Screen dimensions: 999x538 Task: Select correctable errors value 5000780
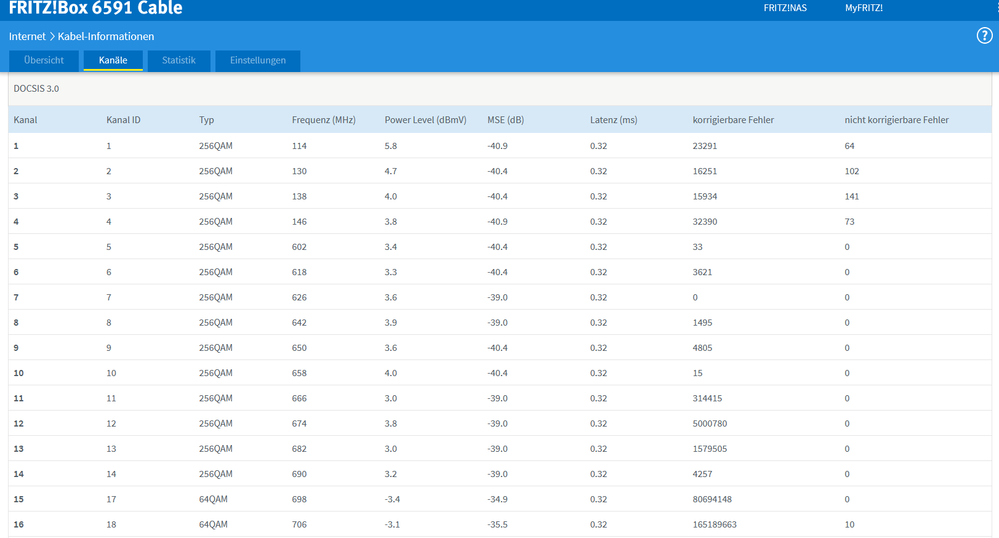pyautogui.click(x=710, y=424)
